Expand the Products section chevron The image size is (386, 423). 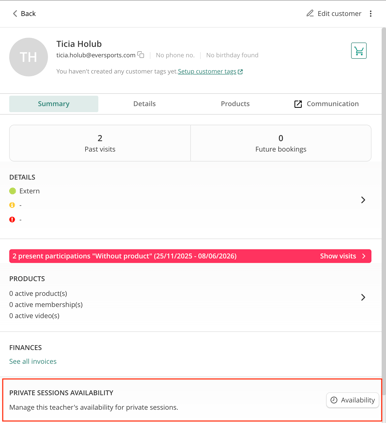click(363, 297)
